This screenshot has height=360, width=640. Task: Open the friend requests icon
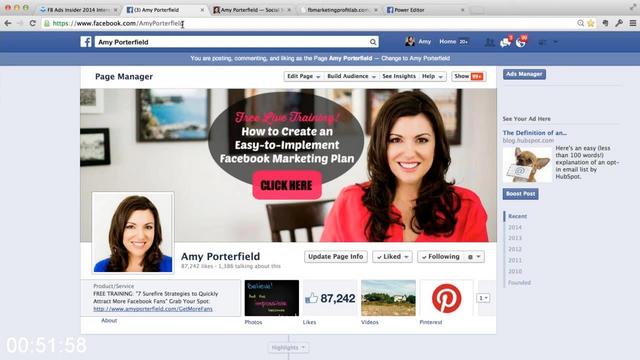pyautogui.click(x=489, y=42)
